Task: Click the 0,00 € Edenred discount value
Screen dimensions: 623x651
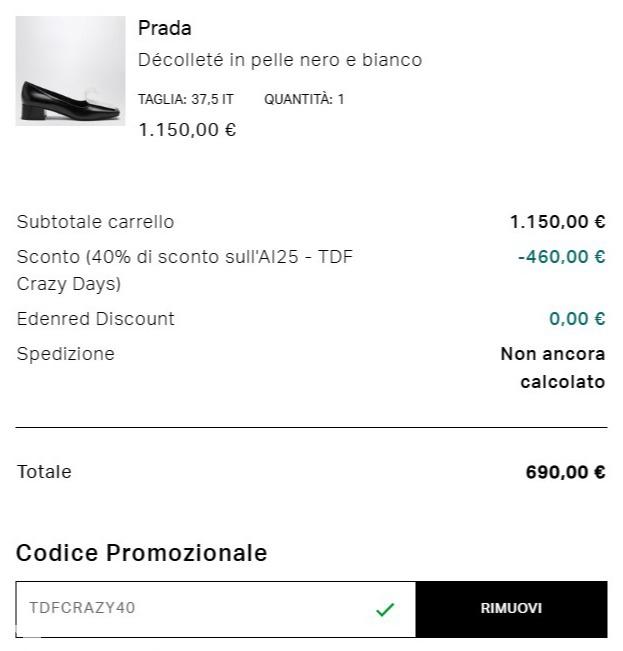Action: click(x=577, y=319)
